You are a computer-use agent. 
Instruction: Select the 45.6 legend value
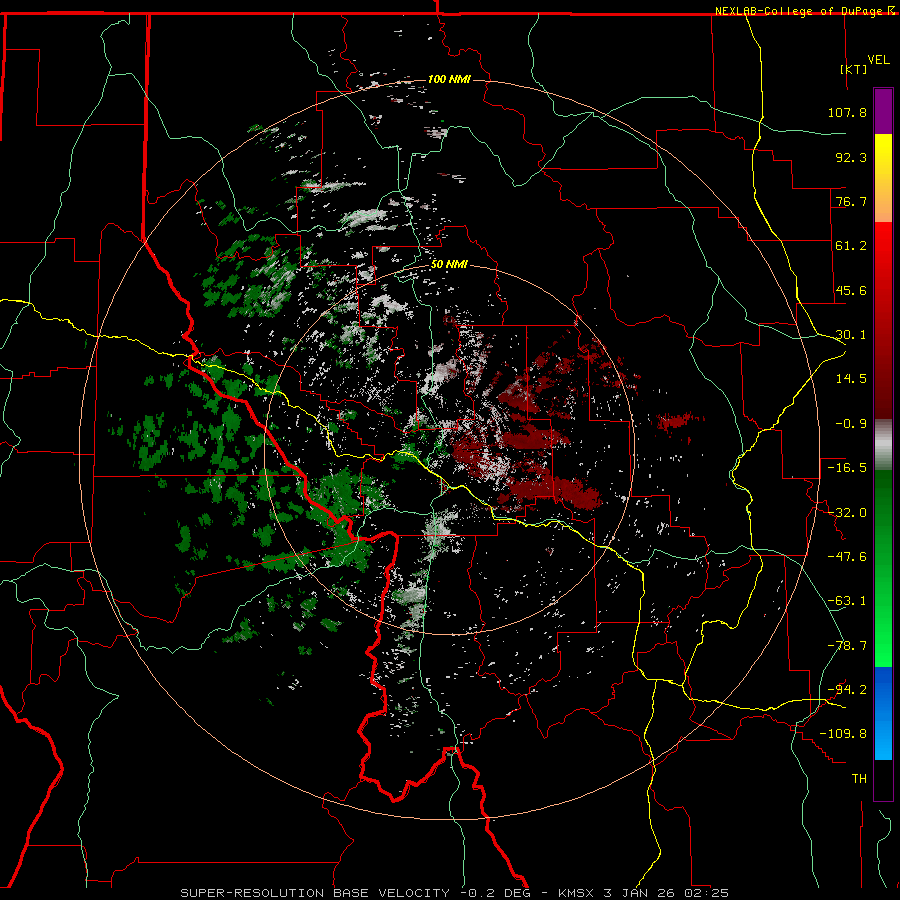(851, 290)
